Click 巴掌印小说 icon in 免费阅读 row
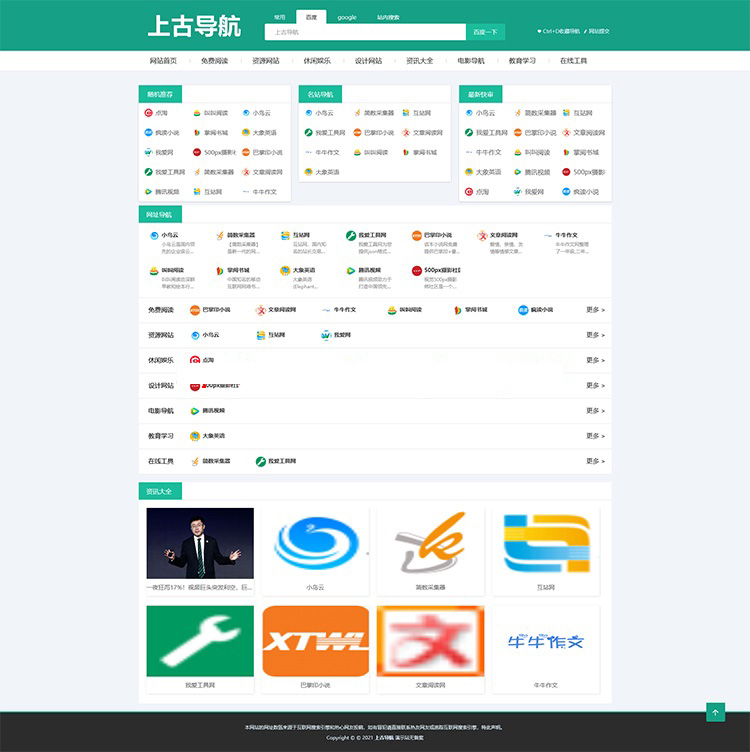 [x=195, y=310]
